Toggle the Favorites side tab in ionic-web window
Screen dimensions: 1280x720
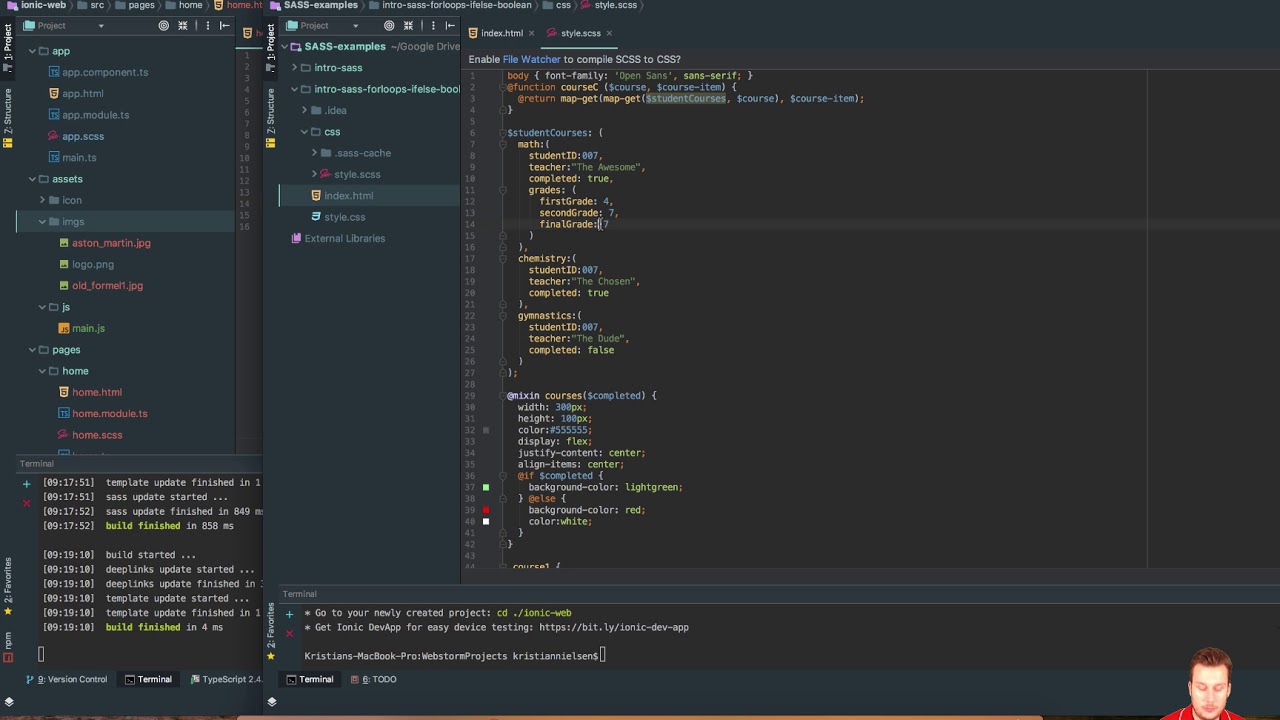[7, 586]
